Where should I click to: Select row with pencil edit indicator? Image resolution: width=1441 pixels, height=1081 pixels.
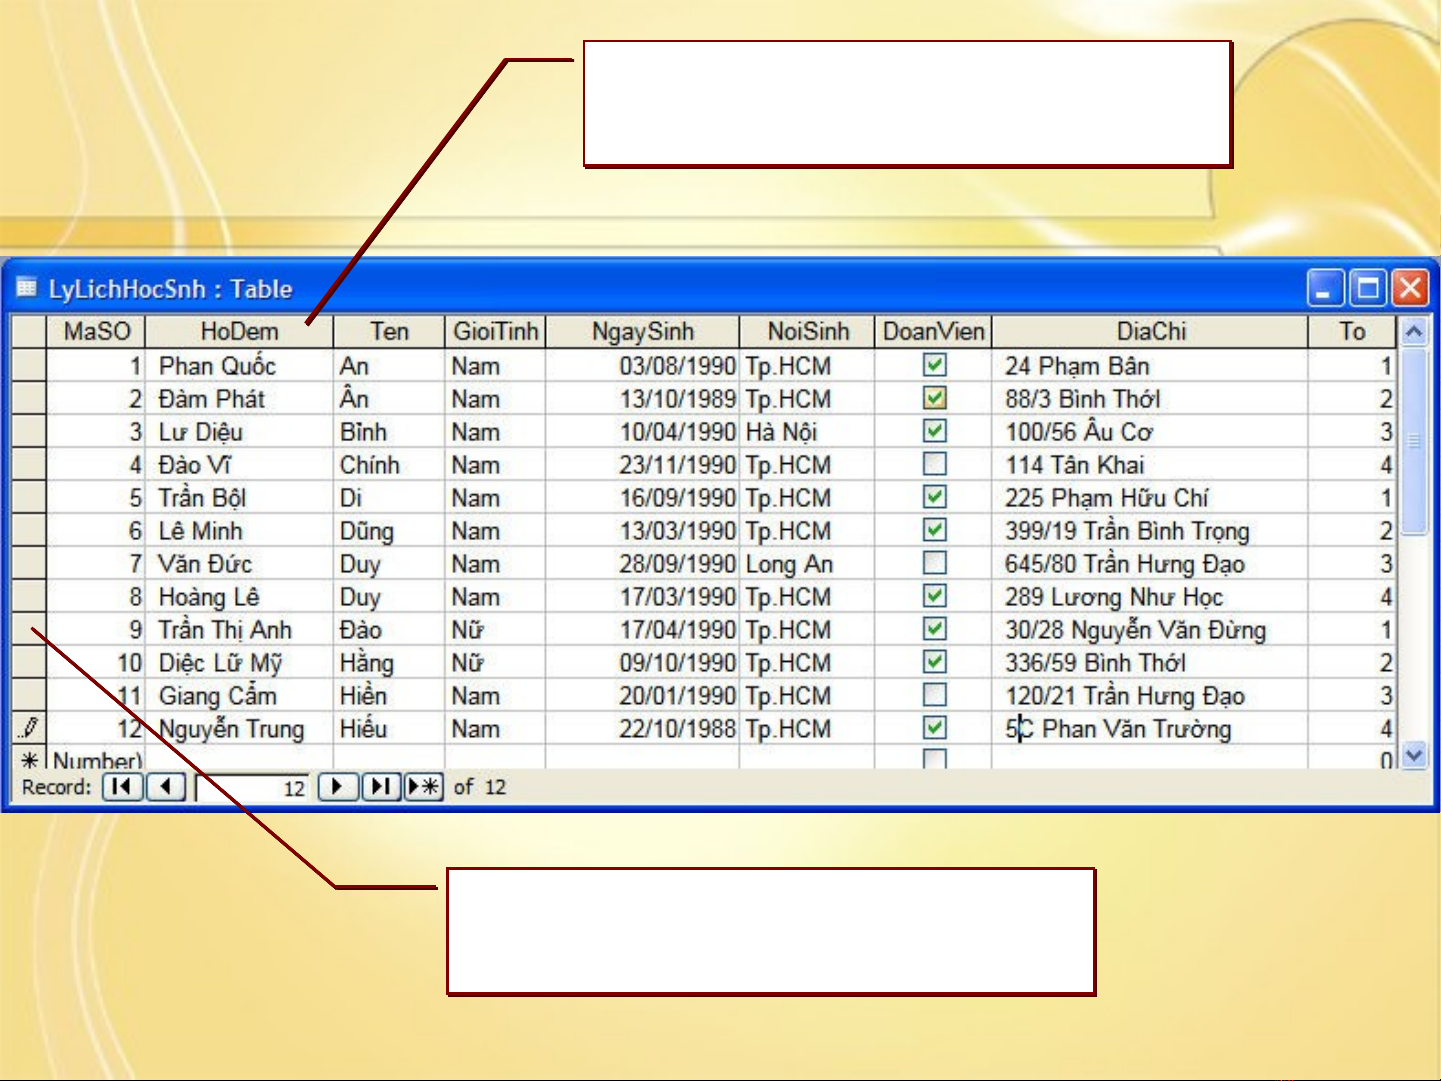(29, 728)
